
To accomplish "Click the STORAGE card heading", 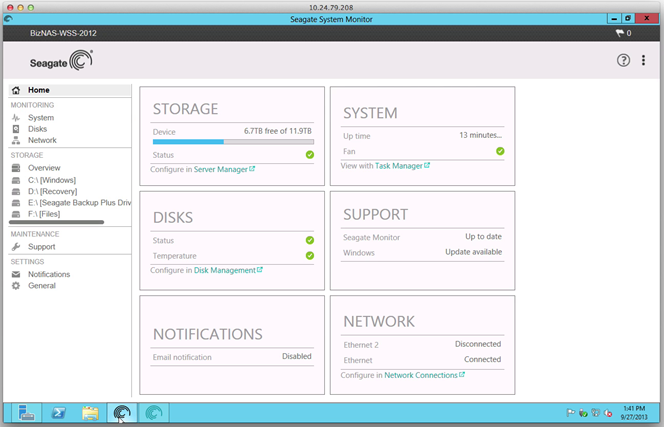I will pyautogui.click(x=185, y=109).
